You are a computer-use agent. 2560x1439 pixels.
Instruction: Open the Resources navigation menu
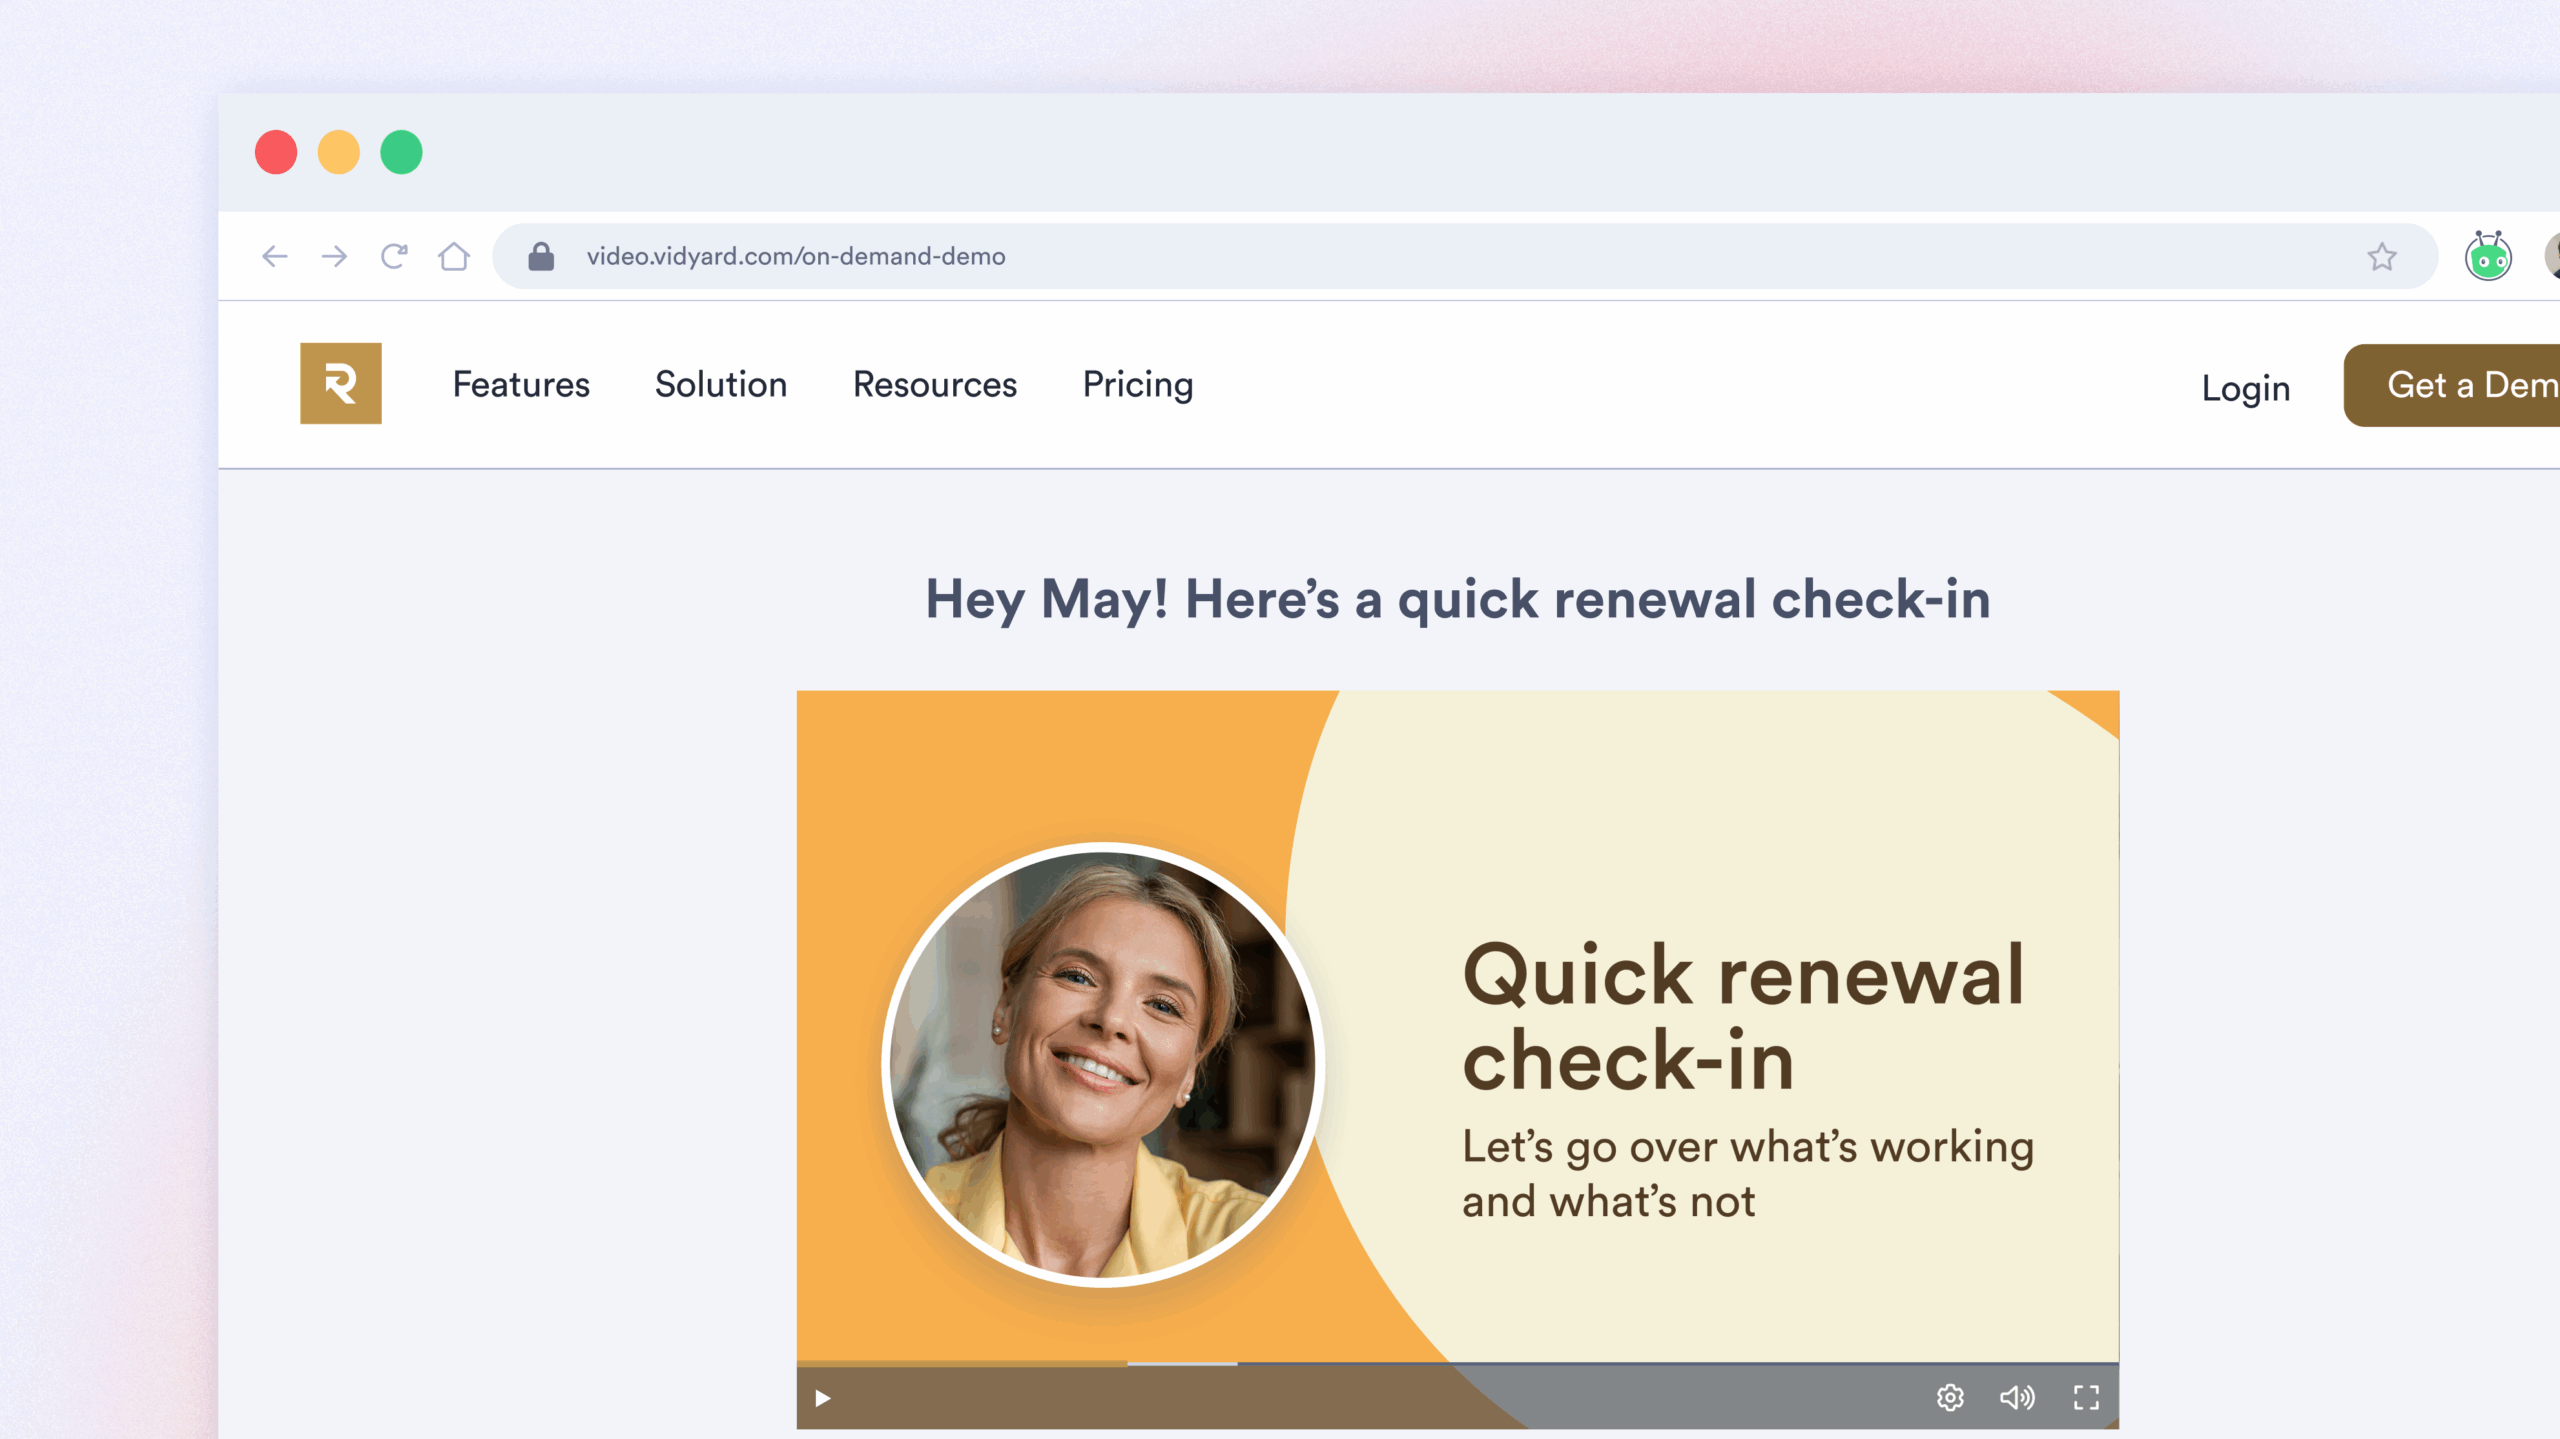click(935, 385)
